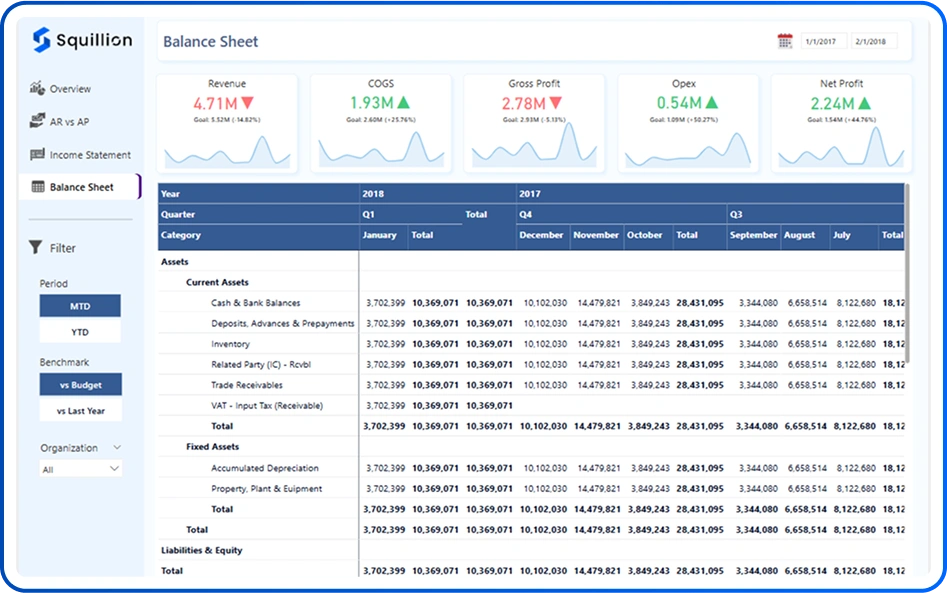Switch period to YTD

point(80,331)
